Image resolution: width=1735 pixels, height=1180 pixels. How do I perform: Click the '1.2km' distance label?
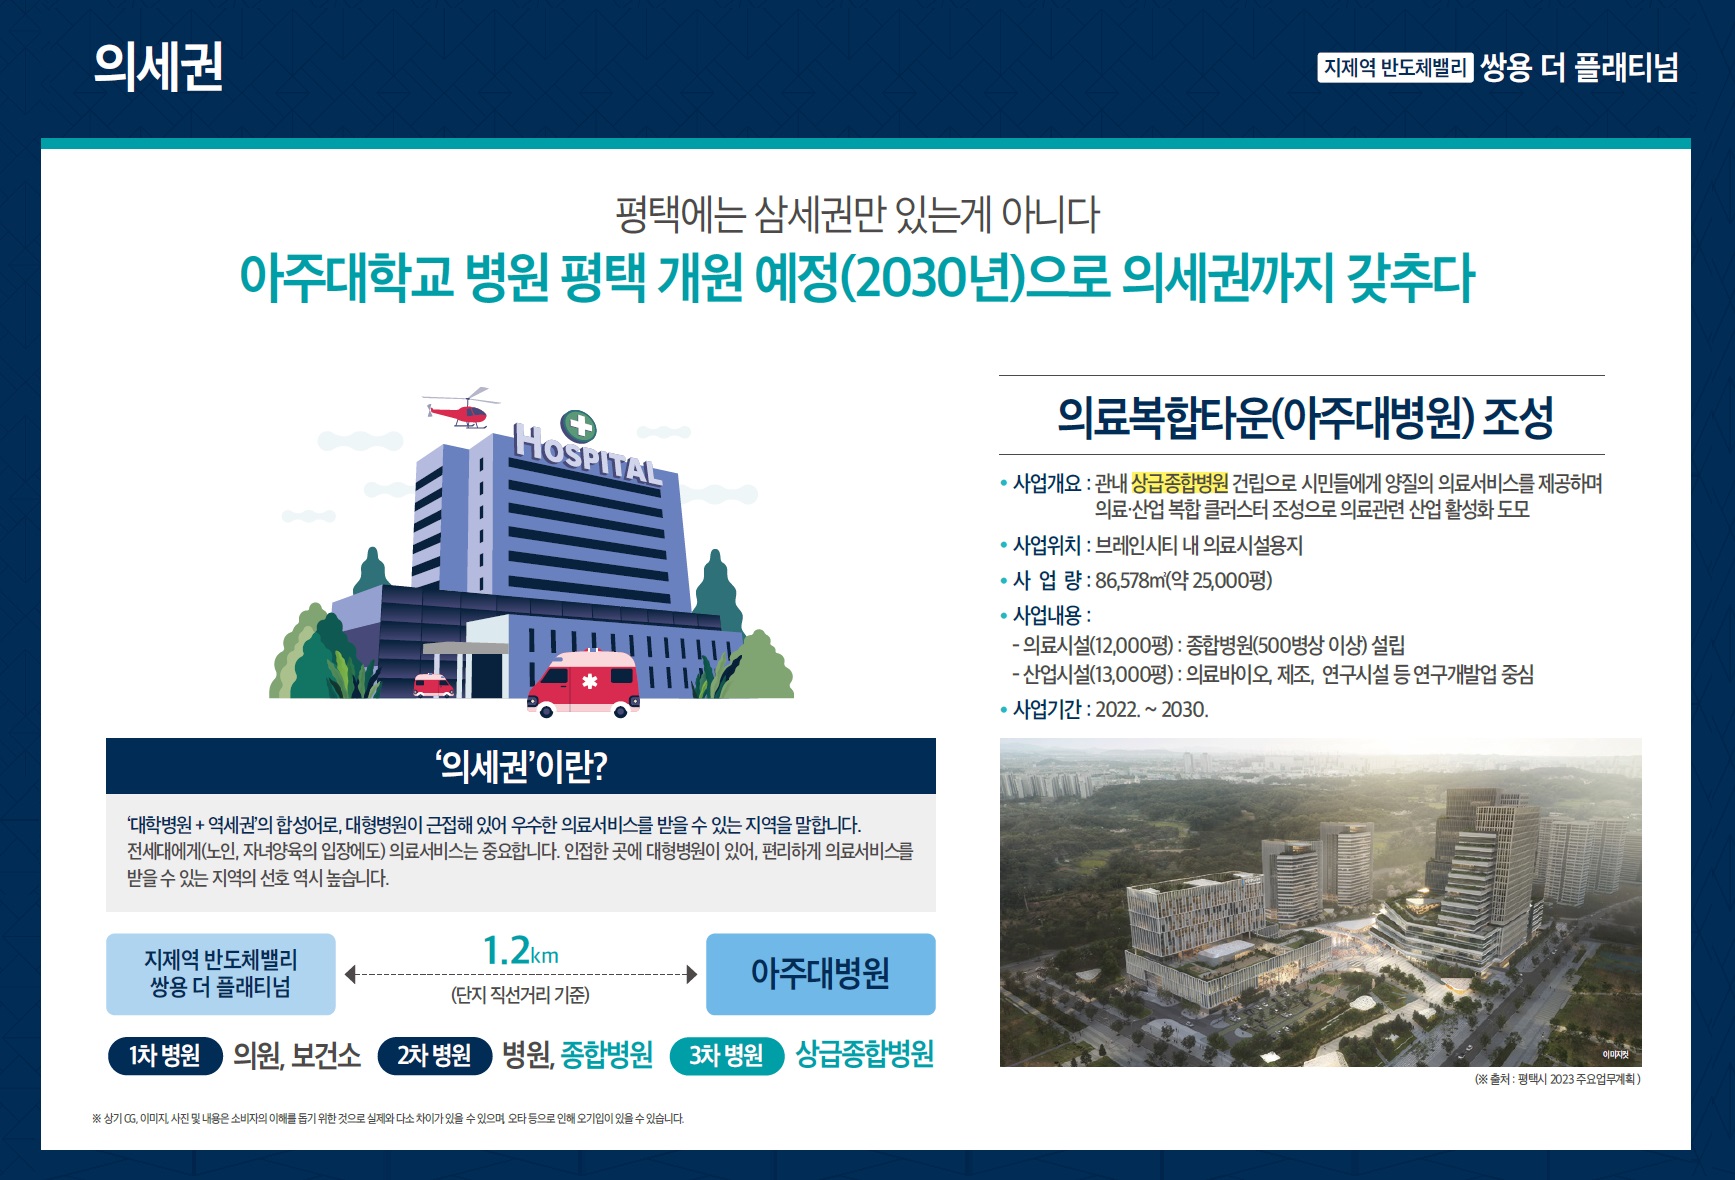click(x=520, y=950)
